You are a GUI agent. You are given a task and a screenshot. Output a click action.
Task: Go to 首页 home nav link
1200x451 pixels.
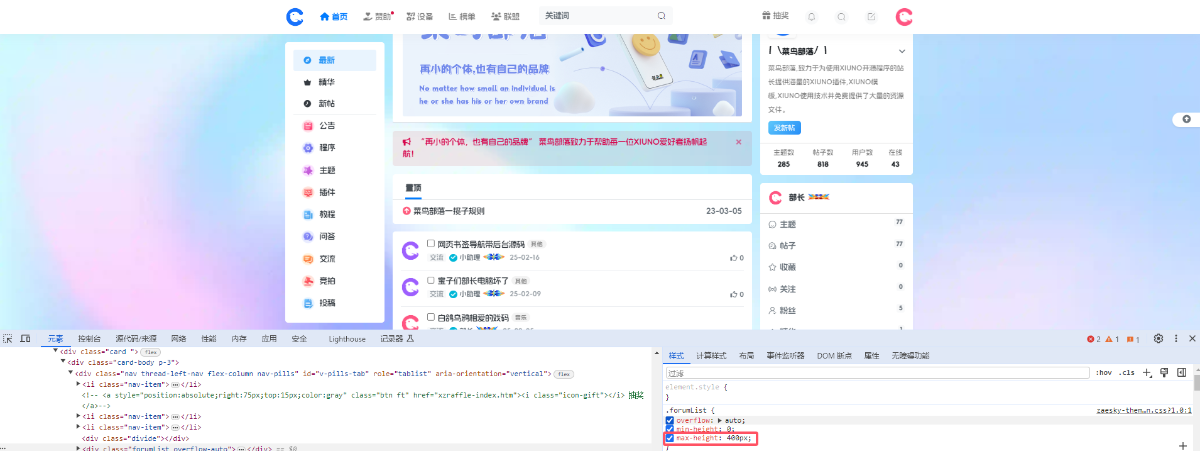(x=334, y=16)
